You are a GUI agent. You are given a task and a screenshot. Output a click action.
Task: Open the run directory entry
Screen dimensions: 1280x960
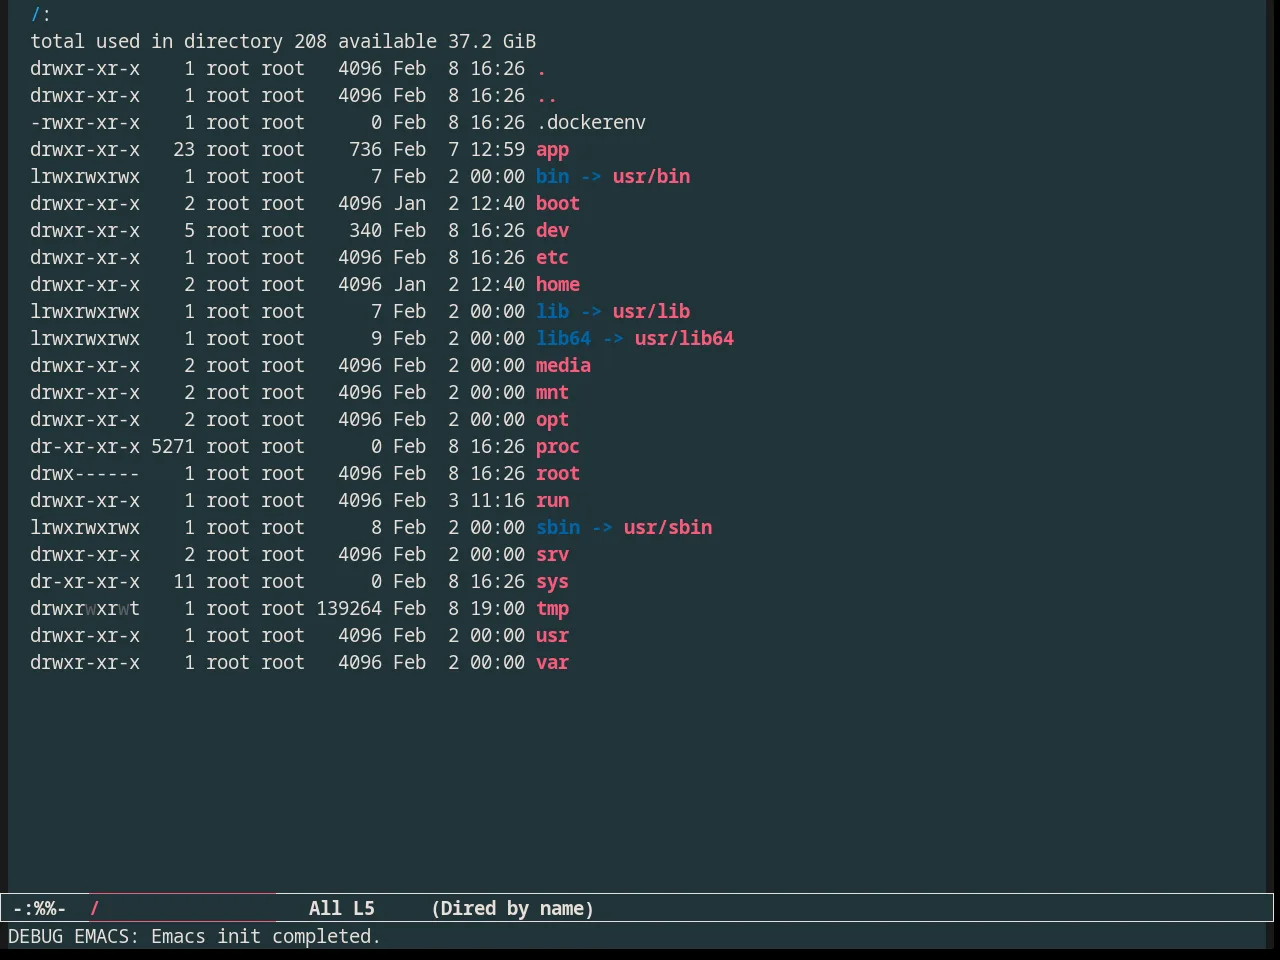pyautogui.click(x=552, y=501)
